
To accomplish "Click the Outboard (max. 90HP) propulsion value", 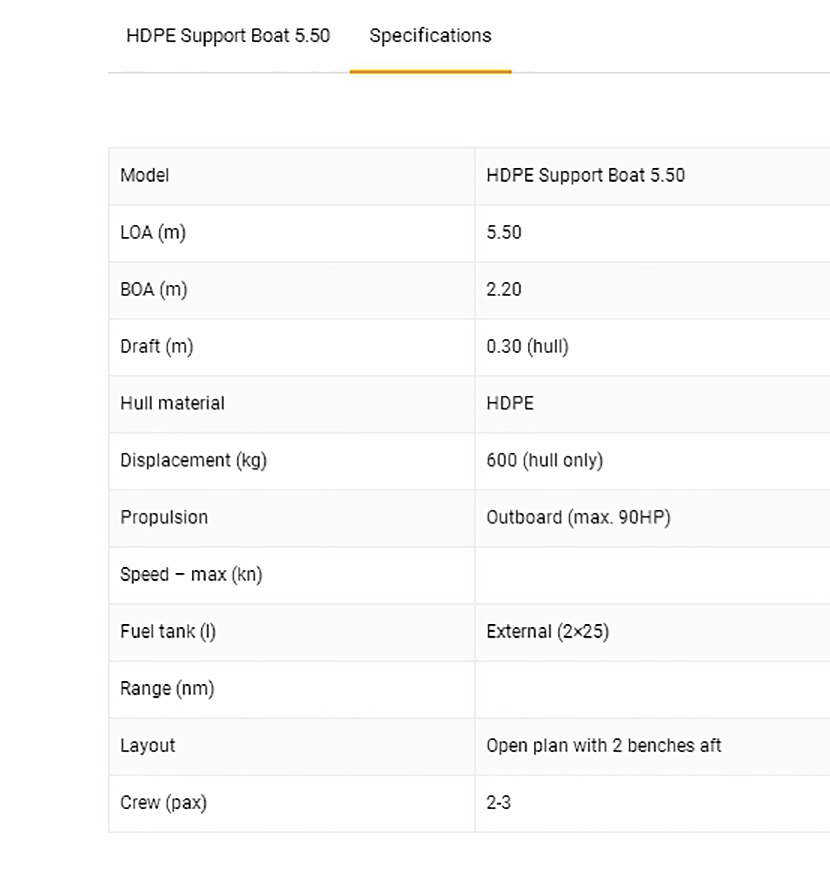I will tap(578, 517).
